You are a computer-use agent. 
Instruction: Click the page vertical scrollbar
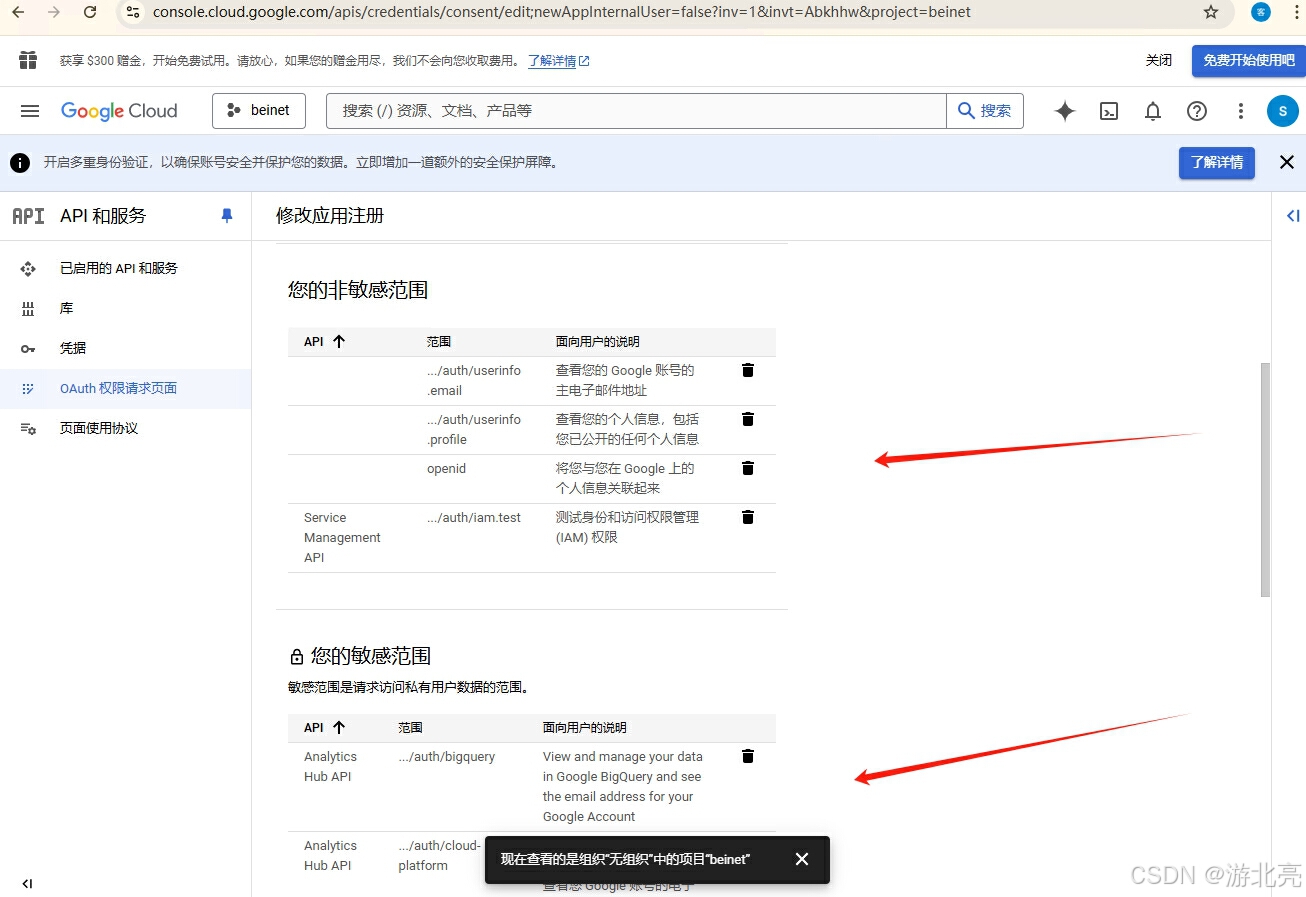pyautogui.click(x=1265, y=480)
